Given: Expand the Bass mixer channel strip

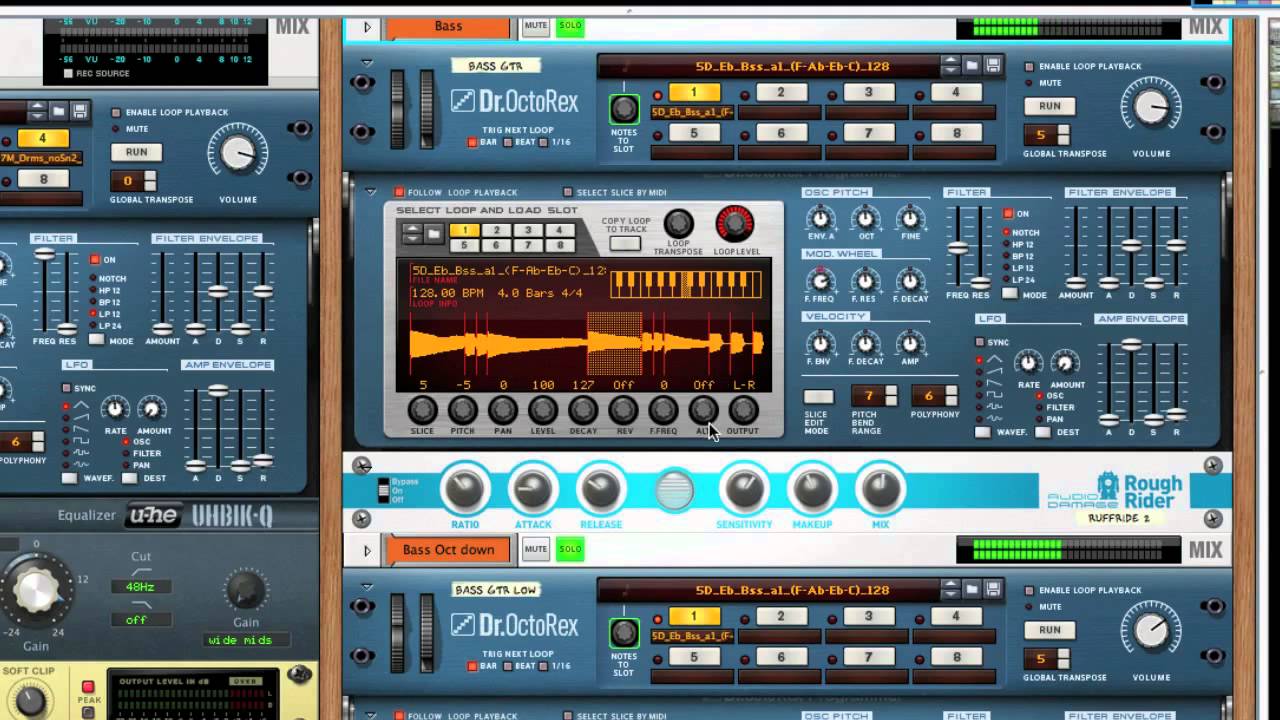Looking at the screenshot, I should (x=367, y=27).
